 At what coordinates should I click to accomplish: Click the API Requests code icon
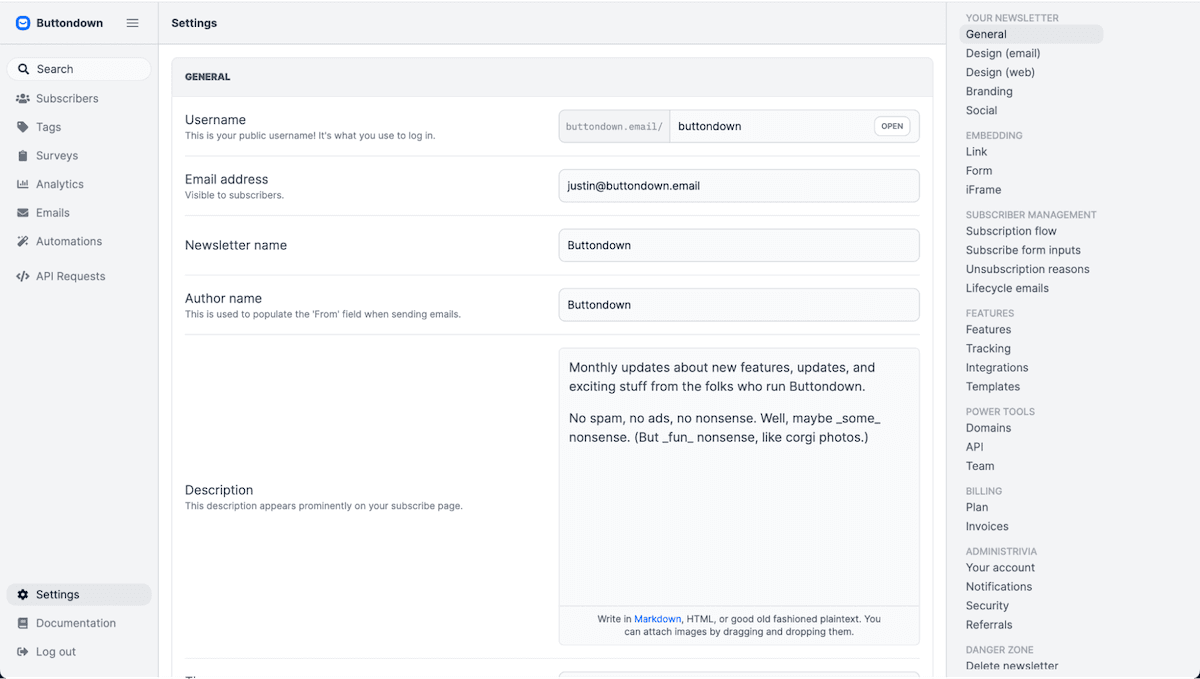pyautogui.click(x=24, y=276)
